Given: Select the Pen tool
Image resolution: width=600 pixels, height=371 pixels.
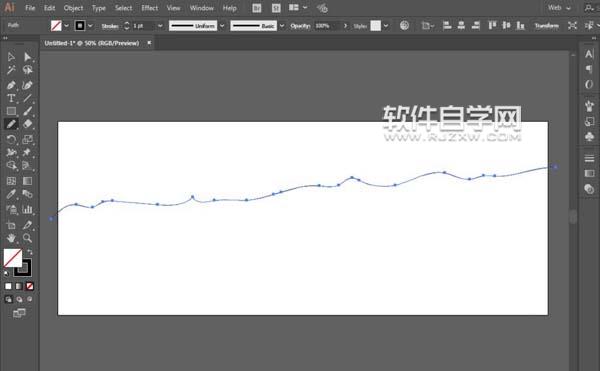Looking at the screenshot, I should (11, 85).
